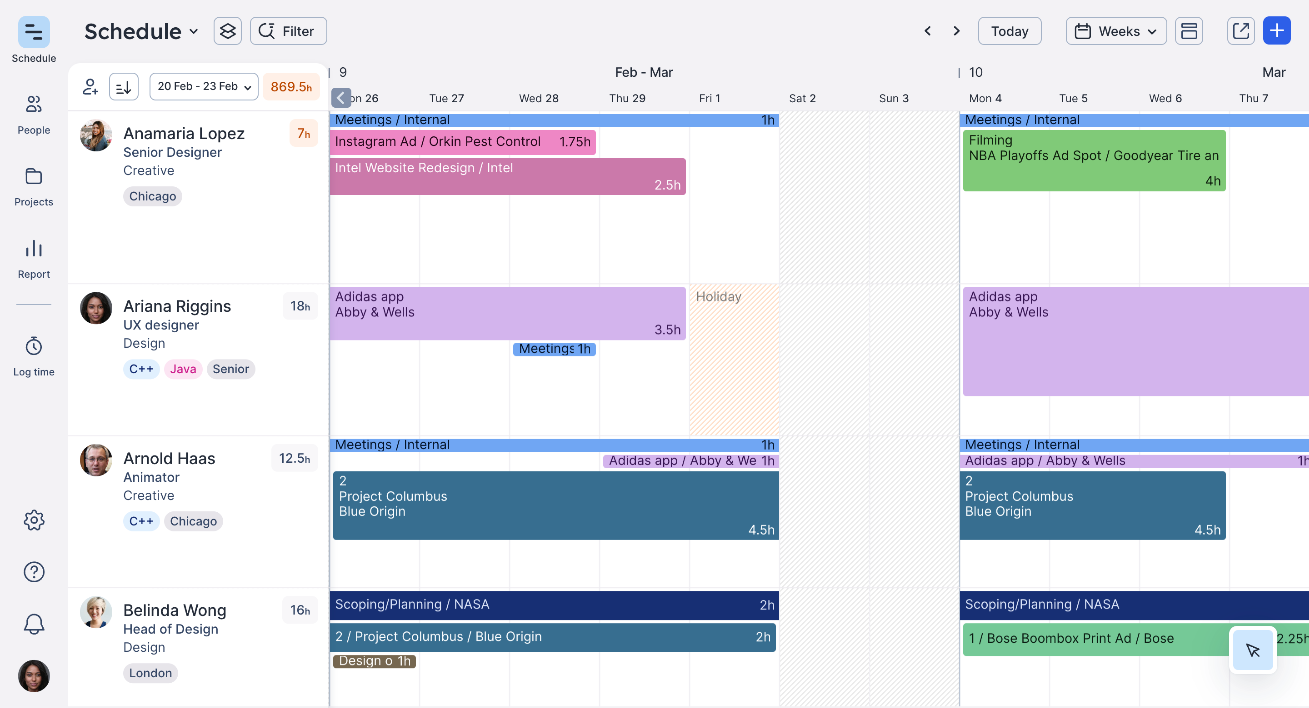Image resolution: width=1309 pixels, height=708 pixels.
Task: Advance to next week with right arrow
Action: (x=956, y=31)
